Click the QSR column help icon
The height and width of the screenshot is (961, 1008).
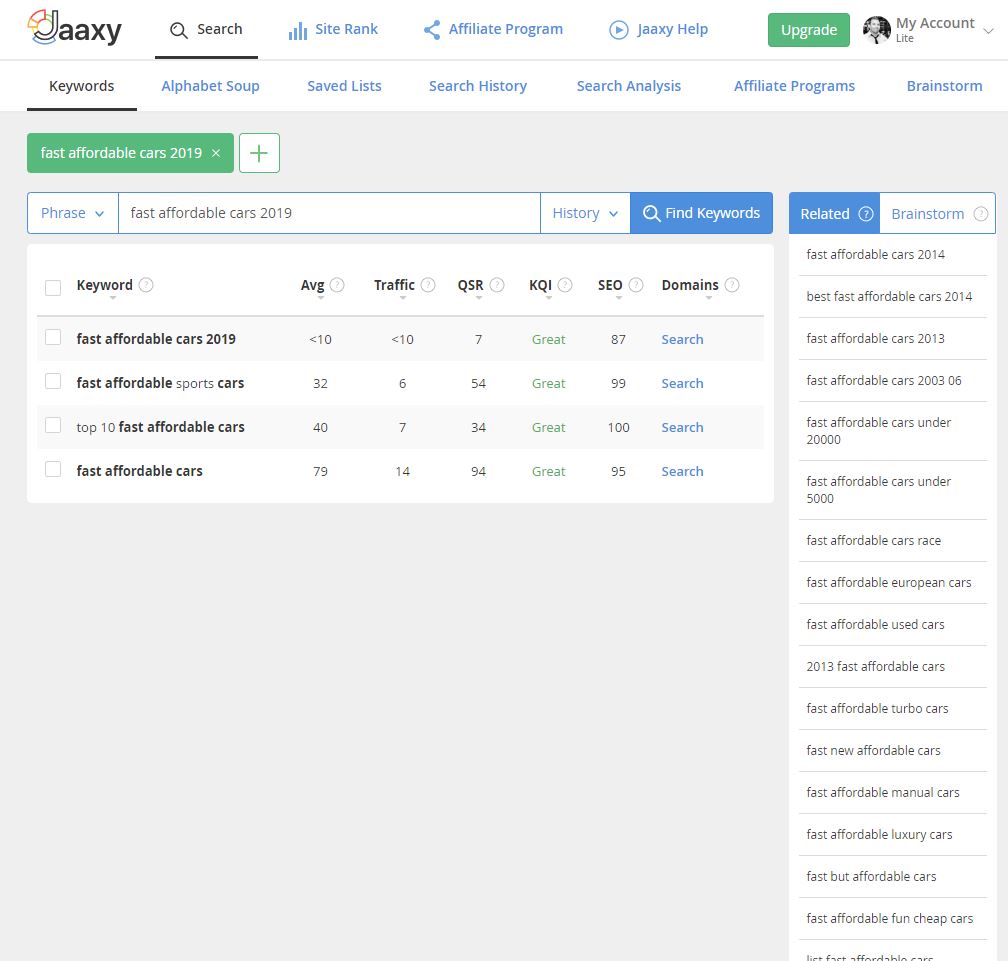[x=497, y=284]
